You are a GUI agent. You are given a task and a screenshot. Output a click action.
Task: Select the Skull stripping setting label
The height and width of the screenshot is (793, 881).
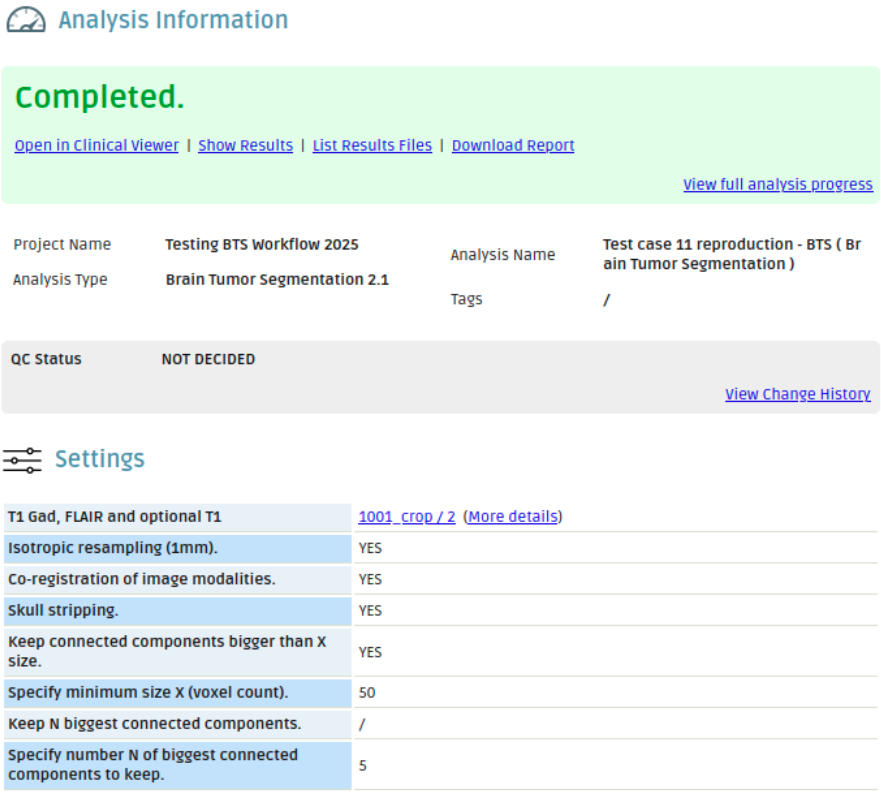63,610
